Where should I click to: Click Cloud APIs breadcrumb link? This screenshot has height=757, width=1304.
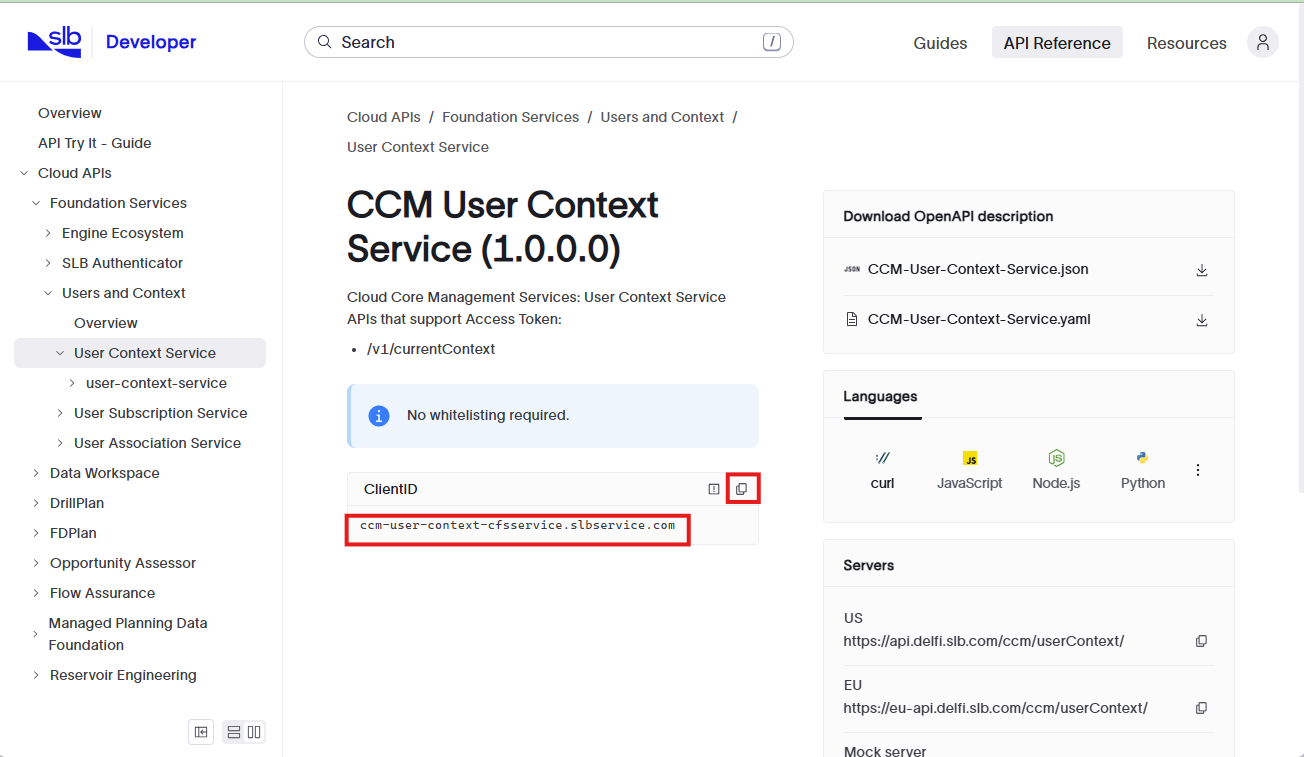pyautogui.click(x=384, y=117)
